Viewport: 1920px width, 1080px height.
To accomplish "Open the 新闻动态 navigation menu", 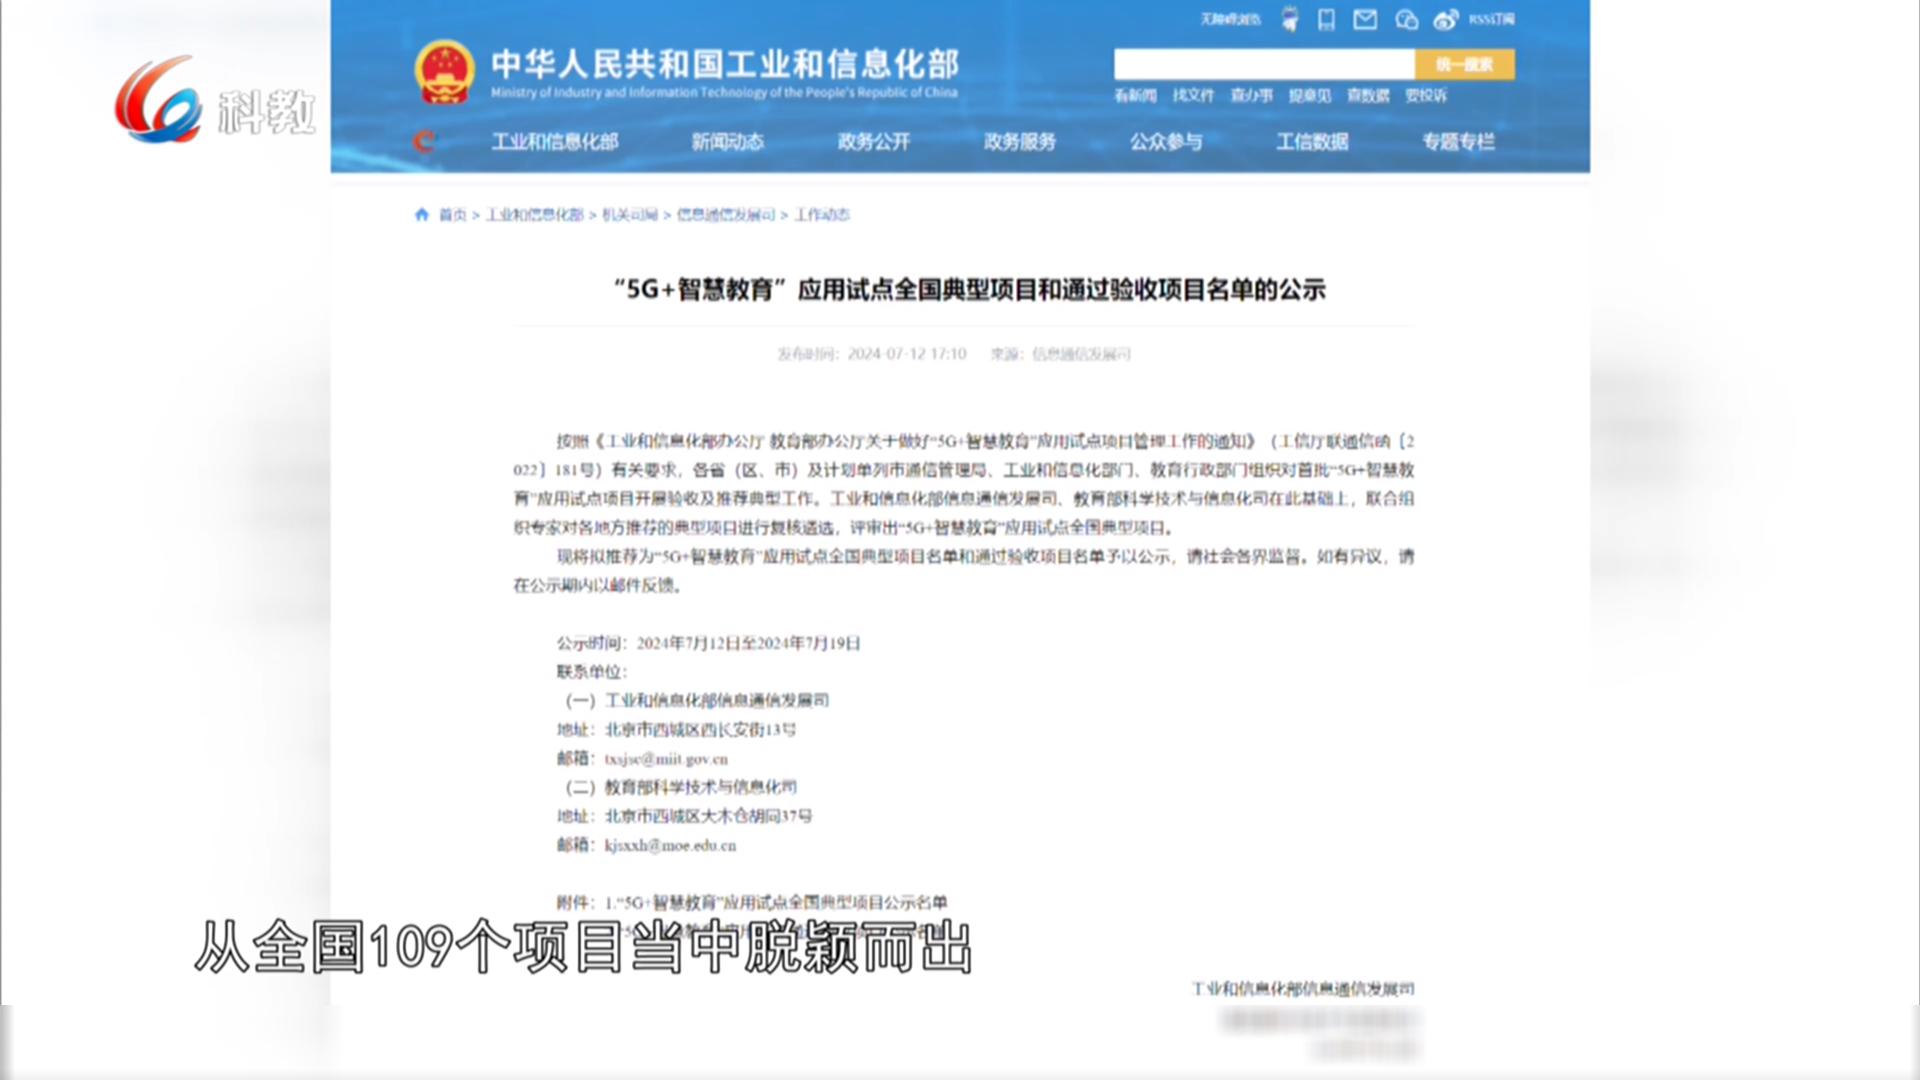I will coord(727,142).
